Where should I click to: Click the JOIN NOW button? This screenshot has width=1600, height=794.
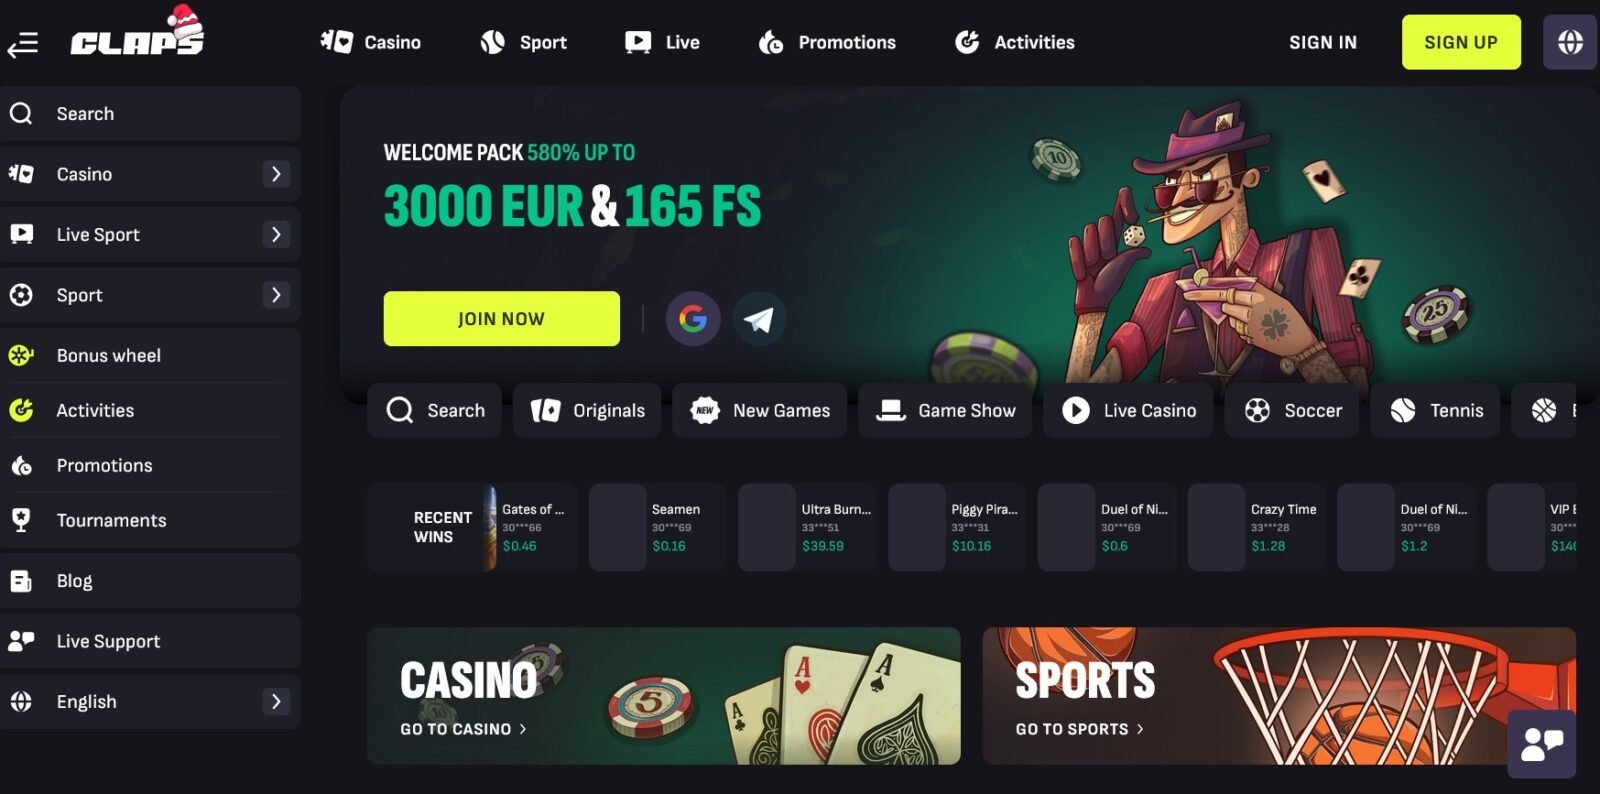coord(502,319)
